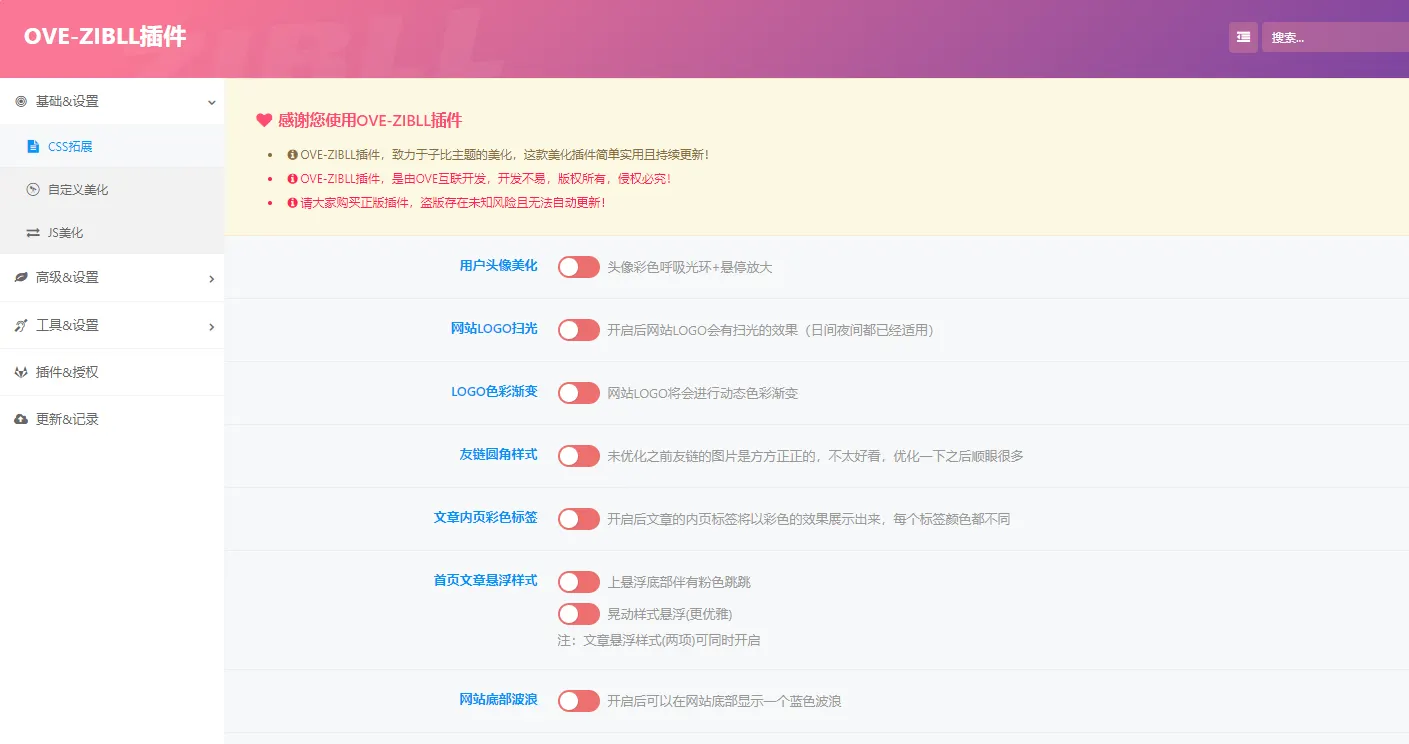Image resolution: width=1409 pixels, height=744 pixels.
Task: Click the target icon beside 基础&设置
Action: 21,102
